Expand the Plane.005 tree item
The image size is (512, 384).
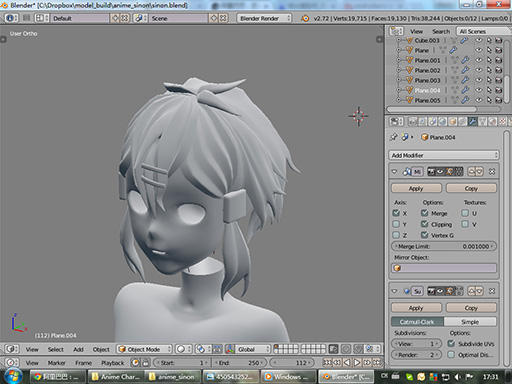click(x=398, y=100)
